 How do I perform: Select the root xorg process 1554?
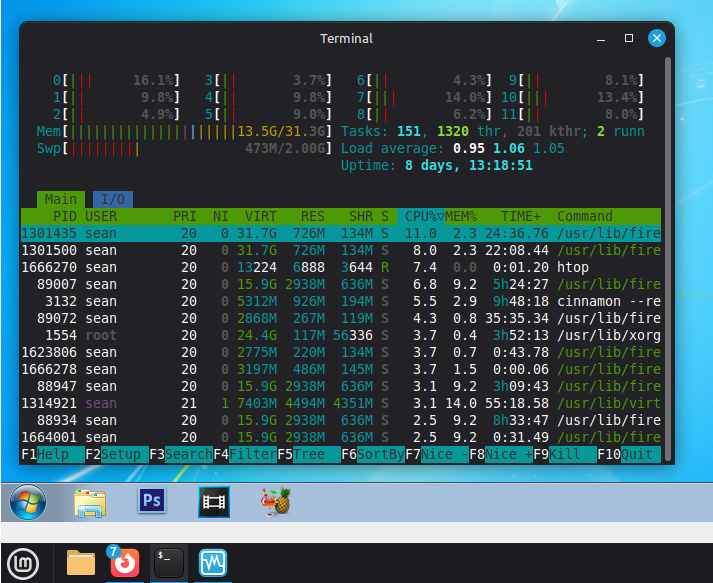341,336
